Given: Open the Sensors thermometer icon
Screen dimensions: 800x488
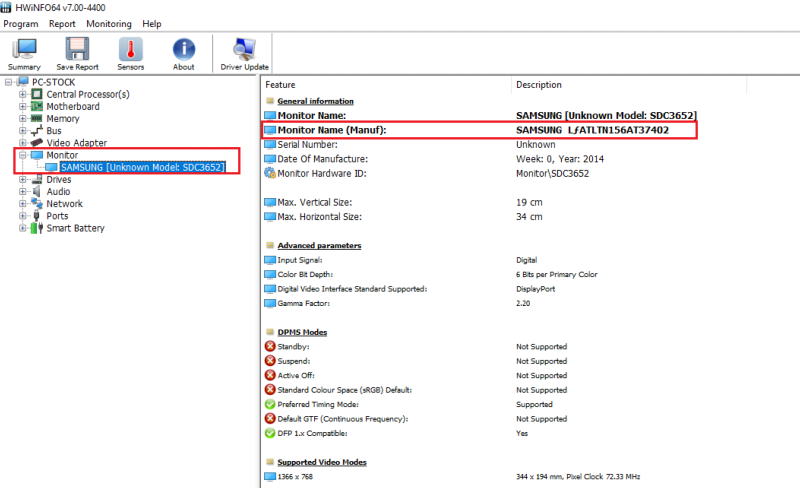Looking at the screenshot, I should click(x=131, y=49).
